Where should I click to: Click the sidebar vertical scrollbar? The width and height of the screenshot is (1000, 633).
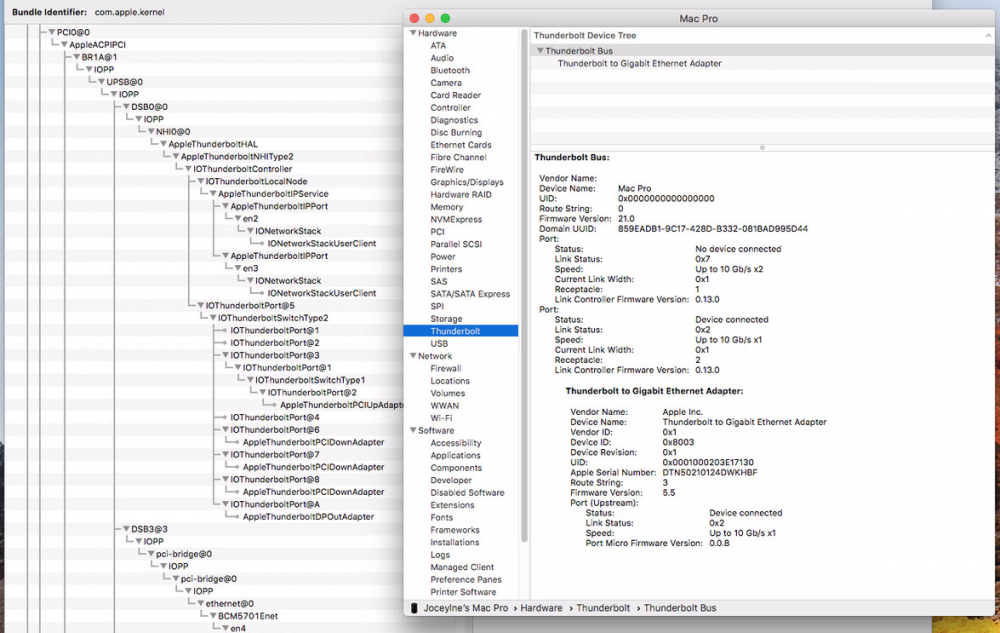[524, 285]
